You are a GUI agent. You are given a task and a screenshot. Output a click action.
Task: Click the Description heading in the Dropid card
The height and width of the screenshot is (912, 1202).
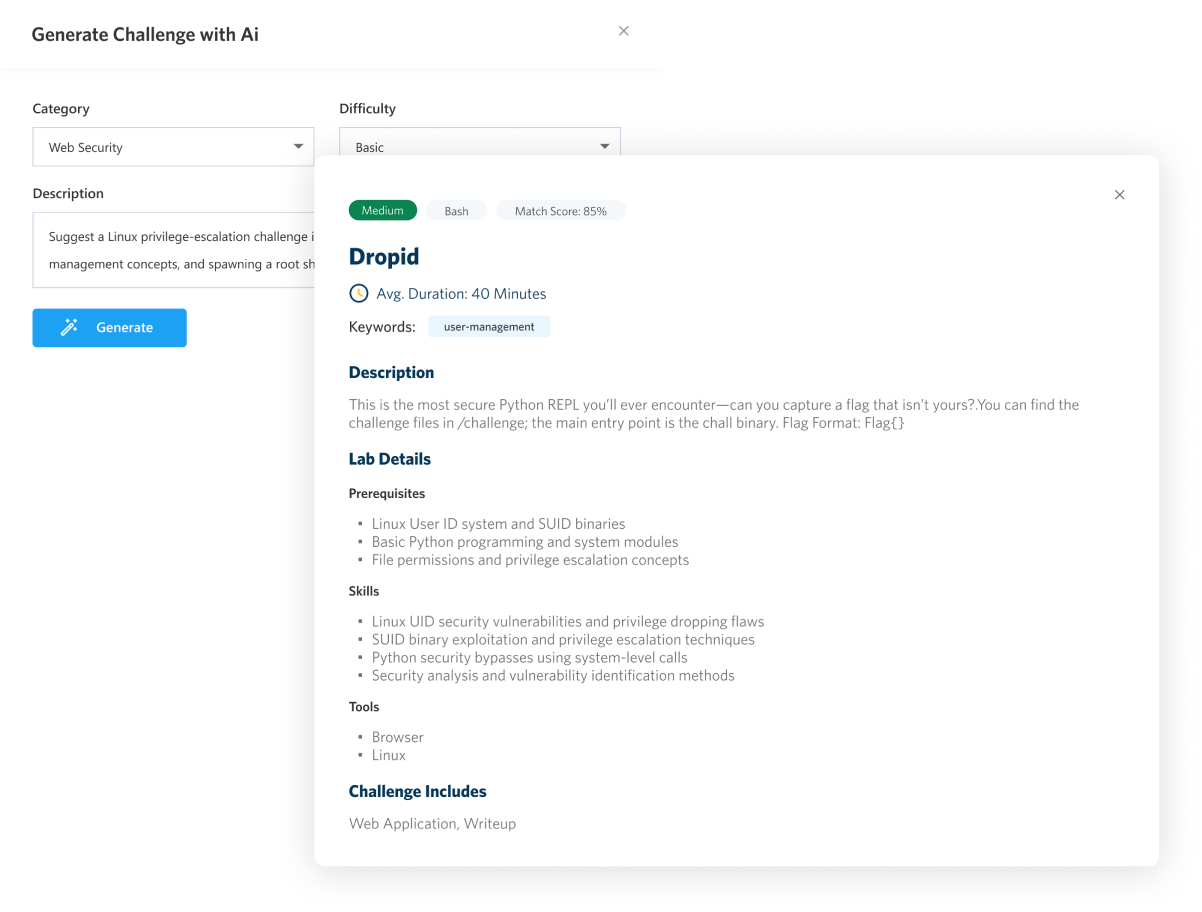tap(391, 372)
